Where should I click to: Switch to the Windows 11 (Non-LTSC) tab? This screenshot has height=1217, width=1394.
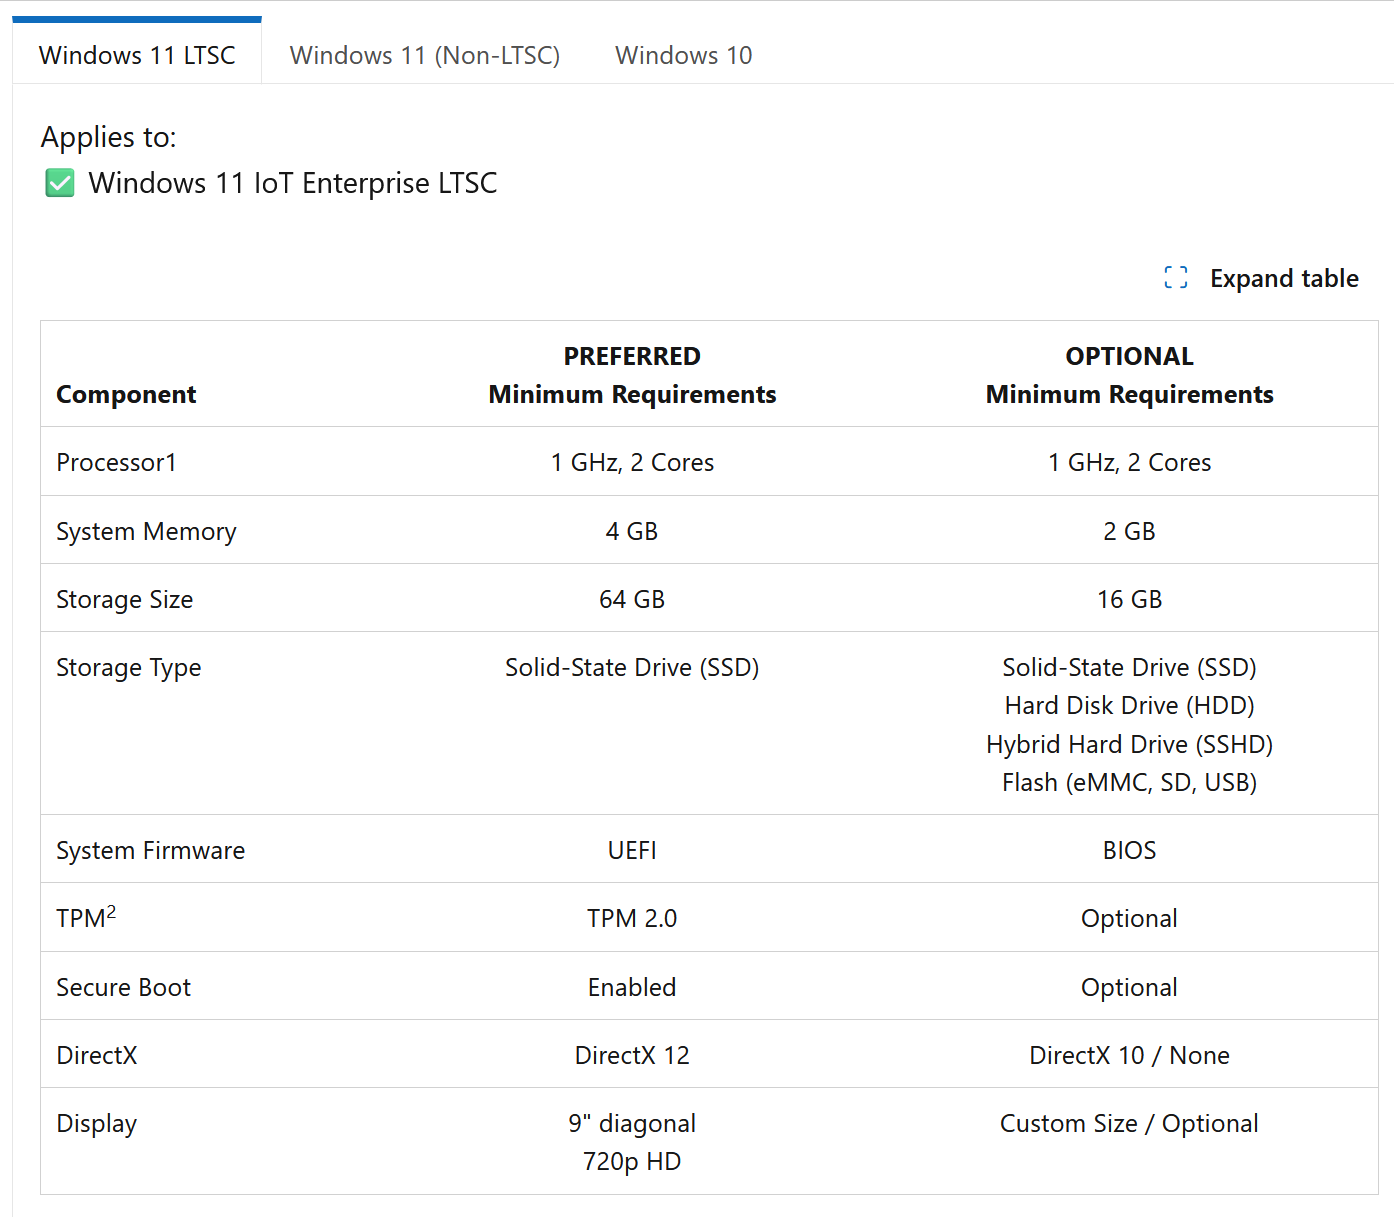click(x=425, y=55)
